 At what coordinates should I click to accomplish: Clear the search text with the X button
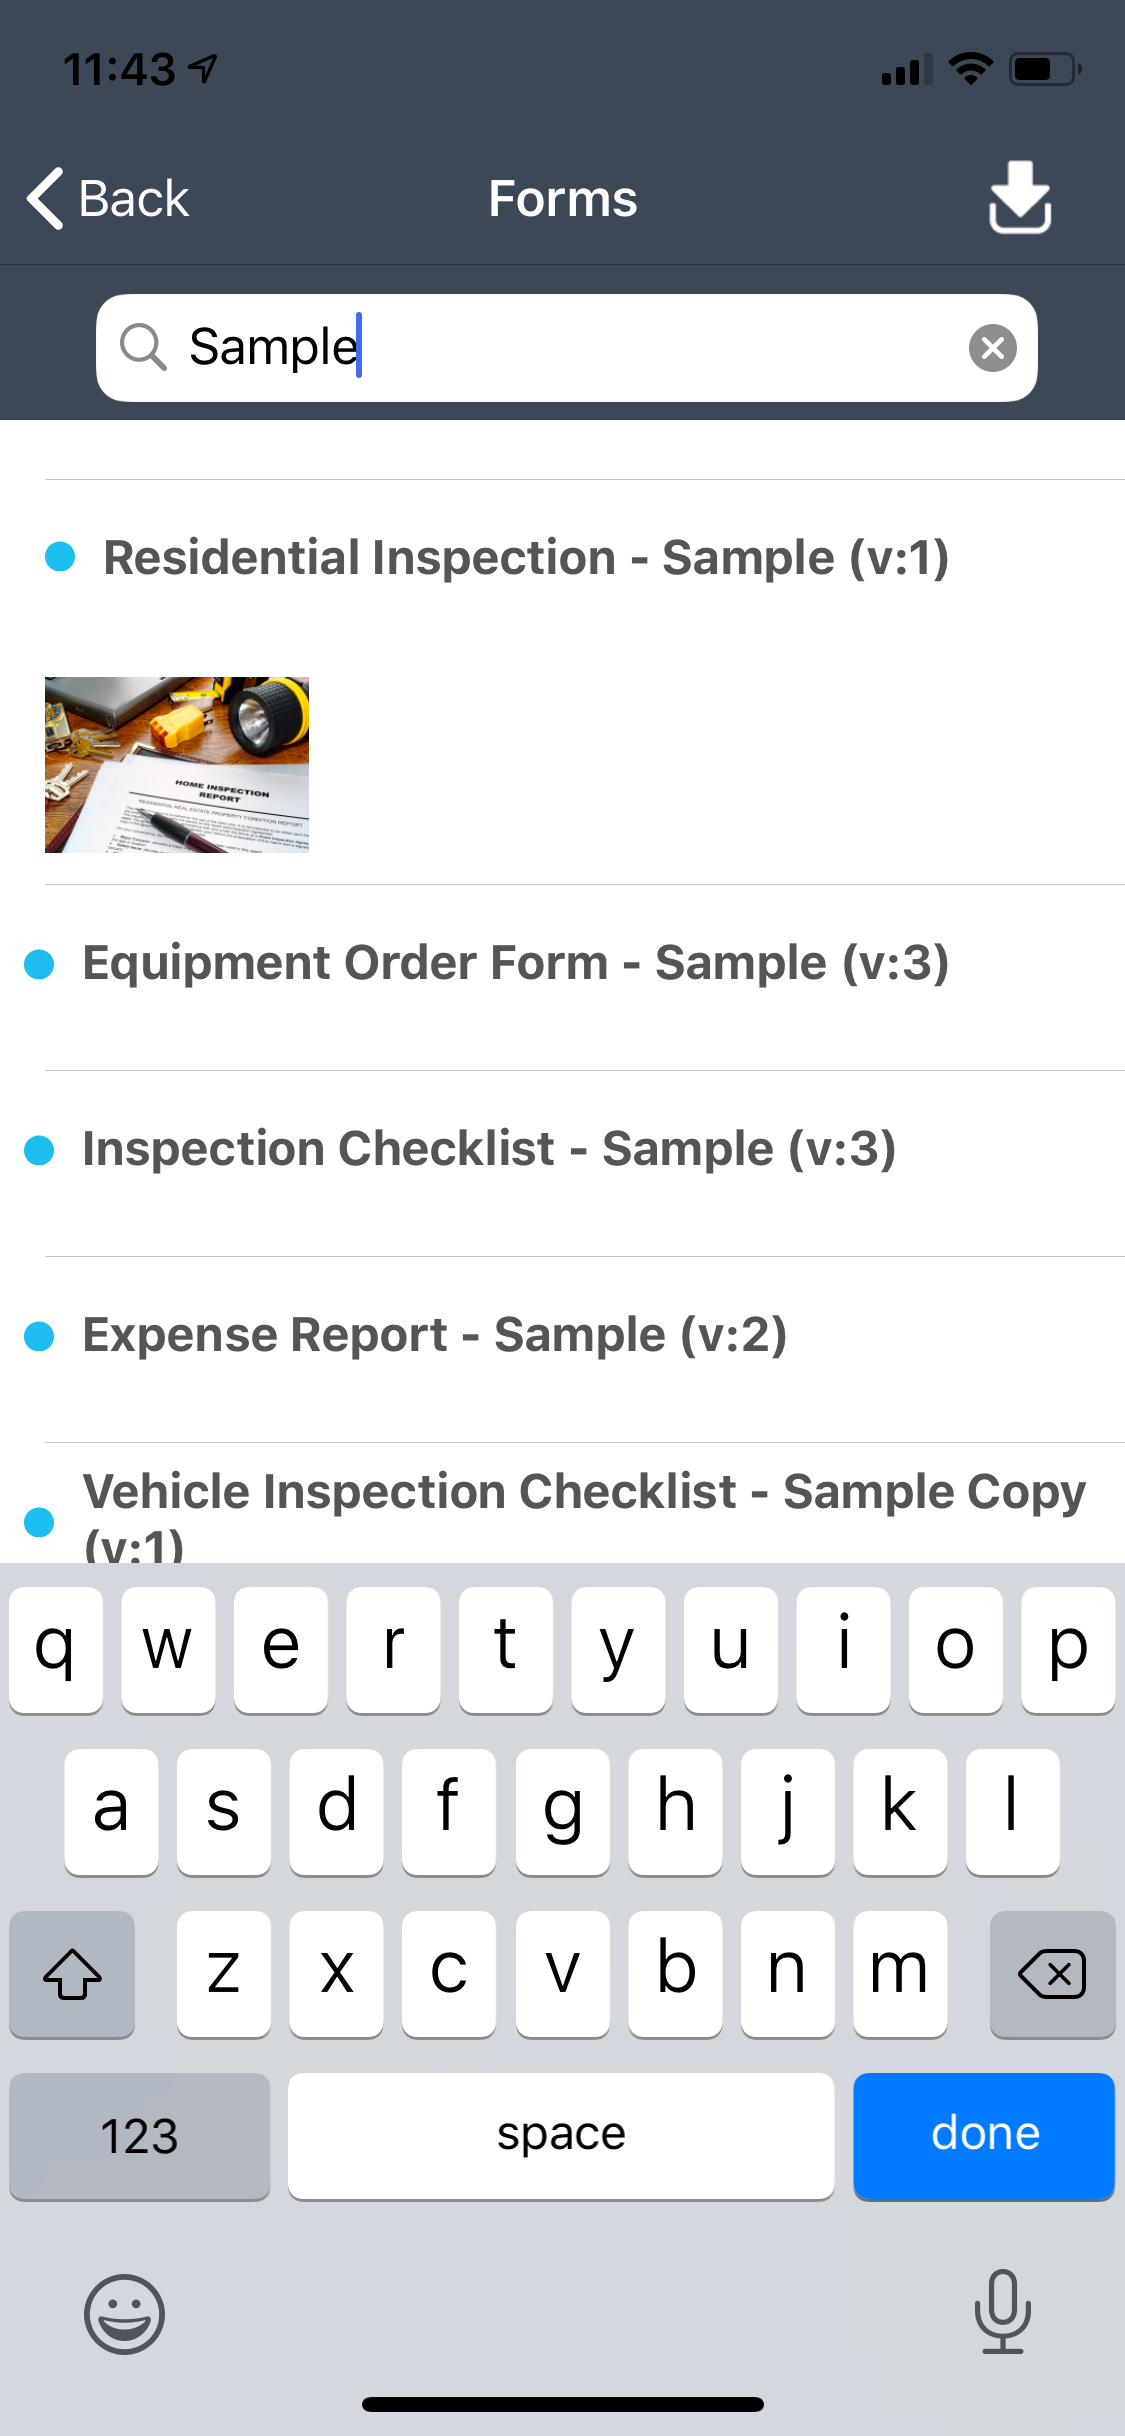[x=992, y=347]
